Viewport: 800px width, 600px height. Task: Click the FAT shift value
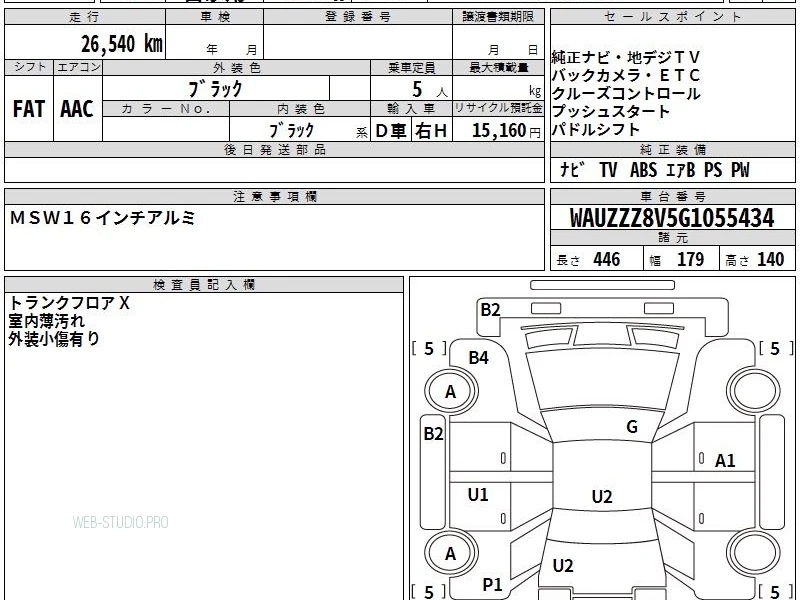click(29, 109)
